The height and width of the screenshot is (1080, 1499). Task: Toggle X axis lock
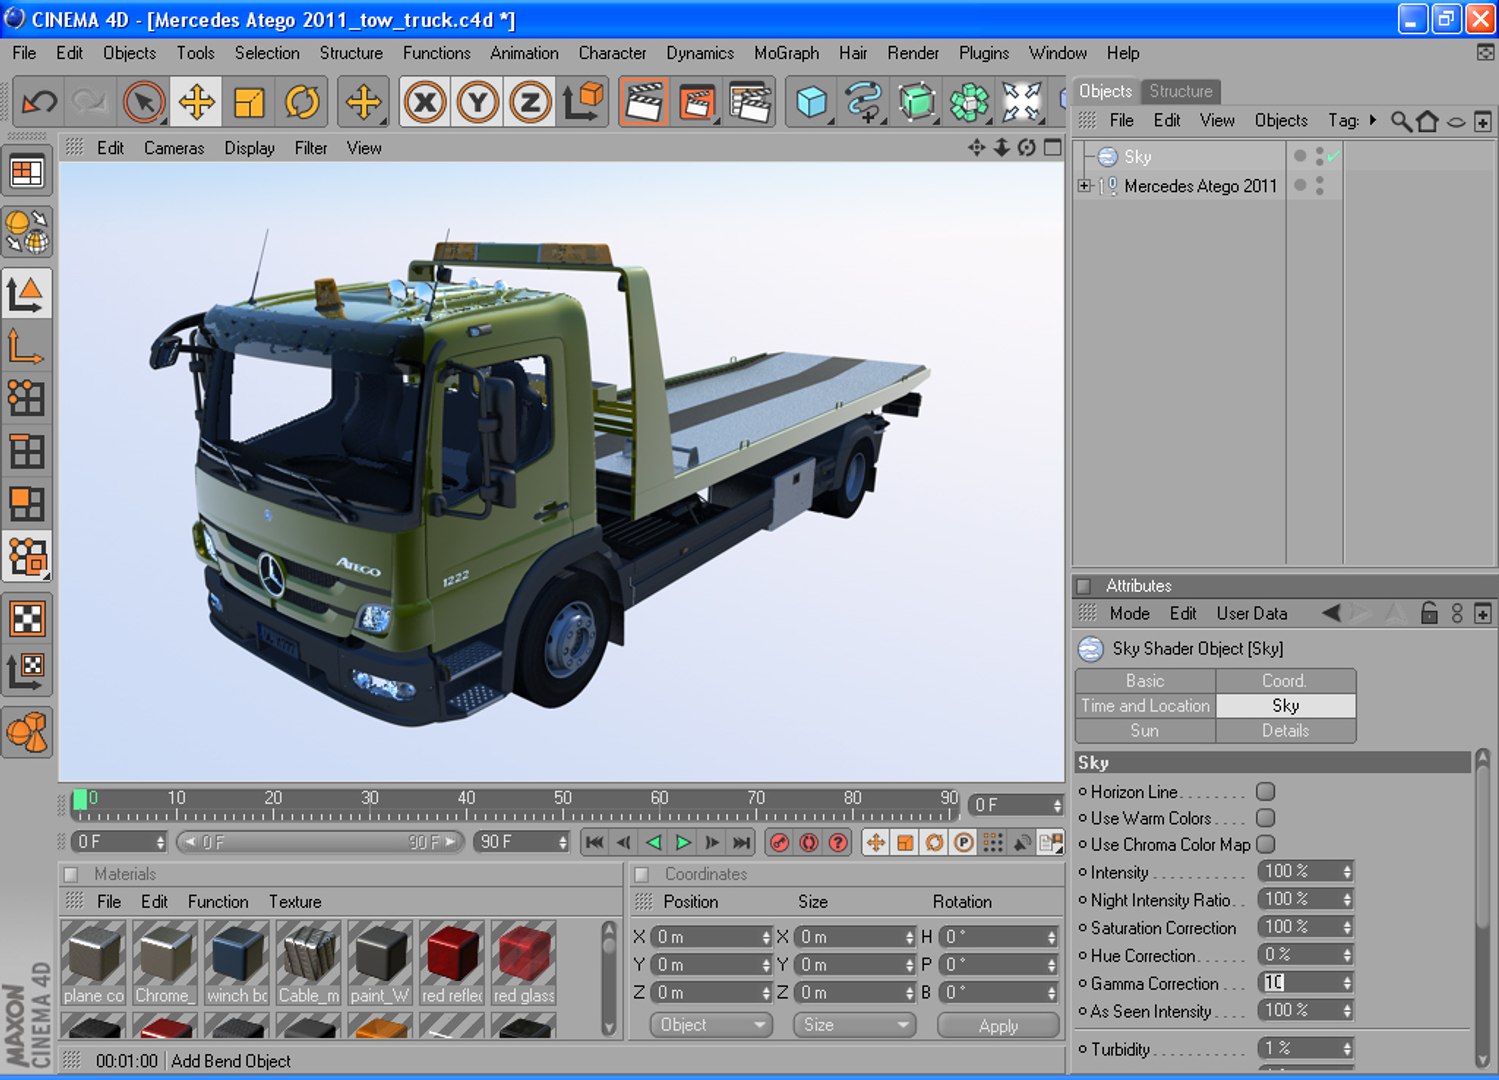click(425, 102)
